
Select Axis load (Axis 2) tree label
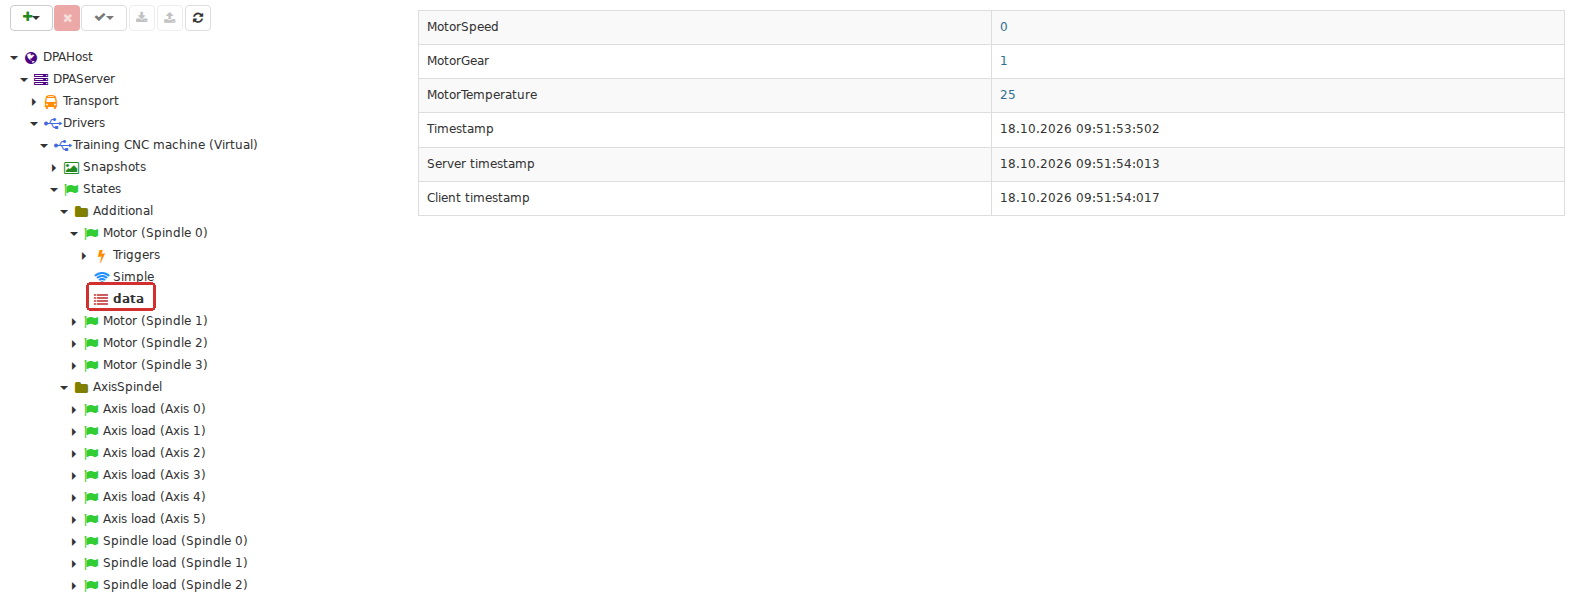[x=154, y=453]
